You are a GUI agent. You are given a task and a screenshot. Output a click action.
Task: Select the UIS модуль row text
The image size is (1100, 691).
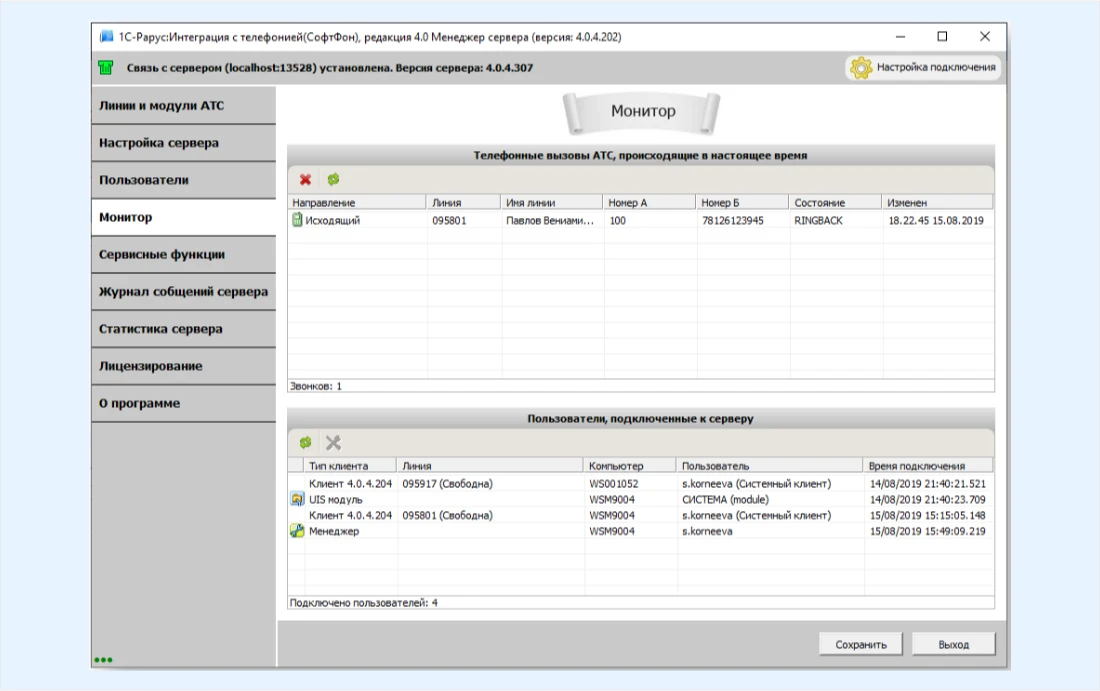335,499
